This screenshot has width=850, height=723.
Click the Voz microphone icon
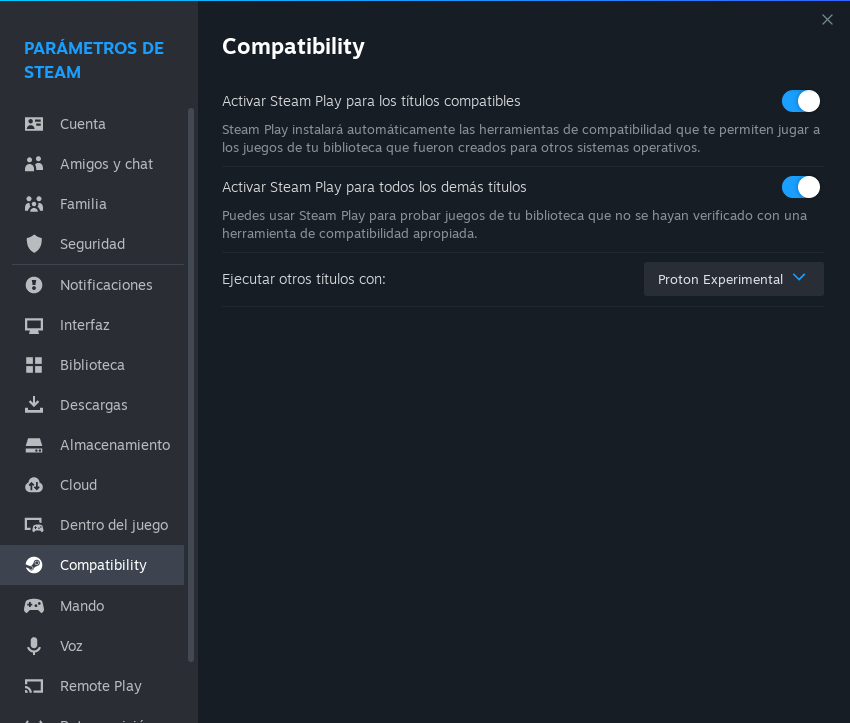pos(32,645)
